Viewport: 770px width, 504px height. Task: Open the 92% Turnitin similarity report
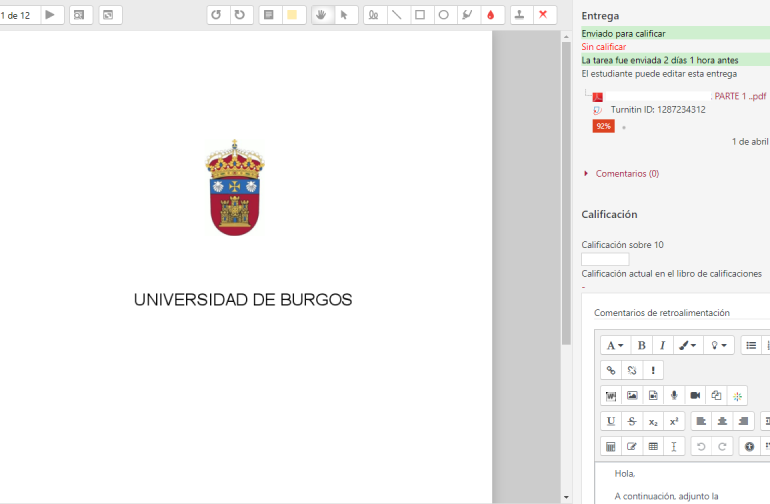(604, 126)
